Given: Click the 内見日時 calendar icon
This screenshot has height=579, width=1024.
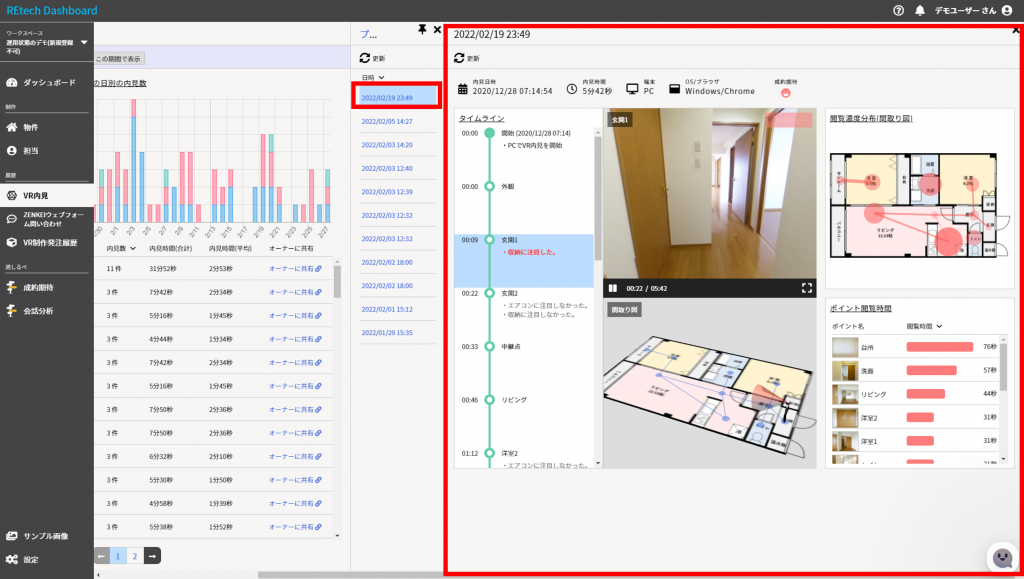Looking at the screenshot, I should tap(462, 89).
